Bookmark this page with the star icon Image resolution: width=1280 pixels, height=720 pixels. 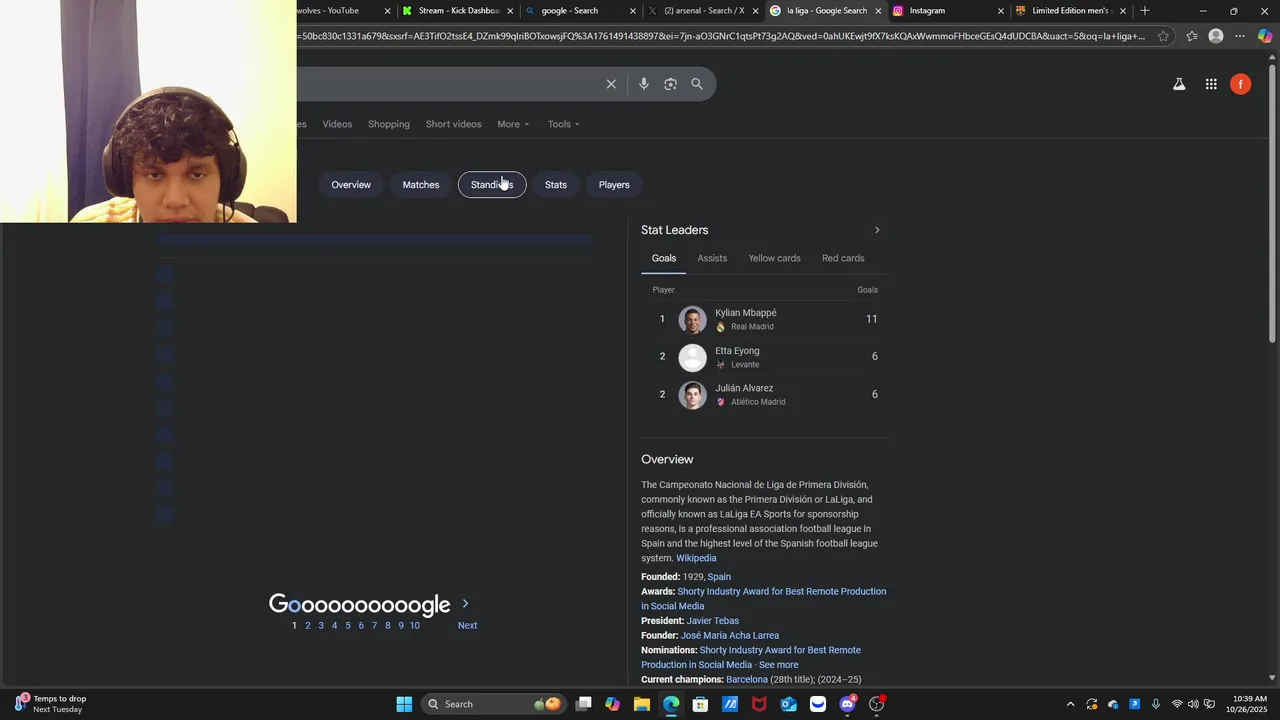click(x=1163, y=36)
